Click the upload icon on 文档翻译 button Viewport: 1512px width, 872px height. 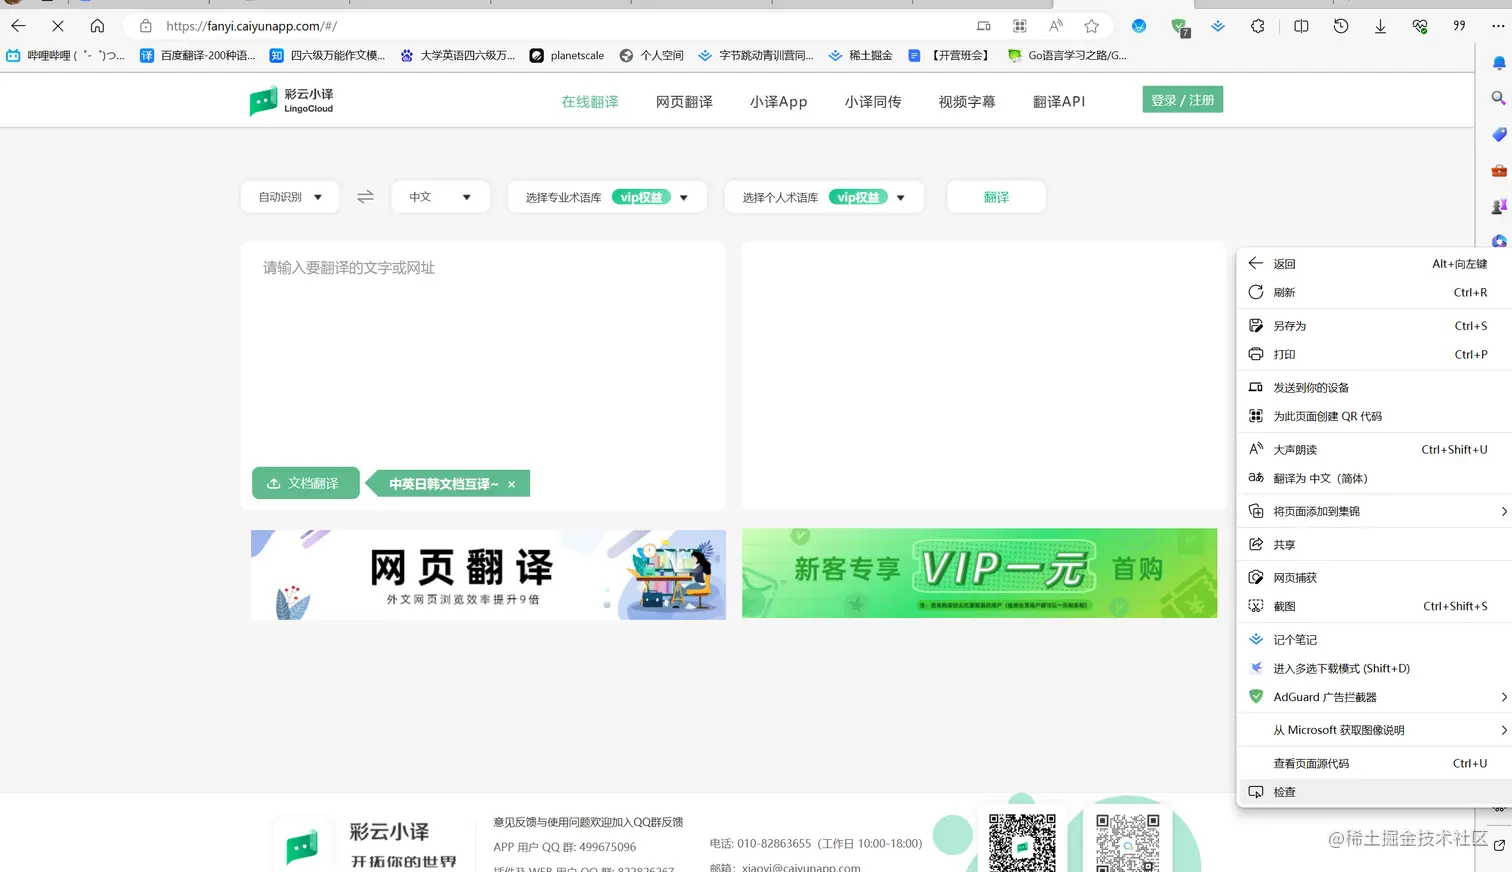pyautogui.click(x=272, y=483)
